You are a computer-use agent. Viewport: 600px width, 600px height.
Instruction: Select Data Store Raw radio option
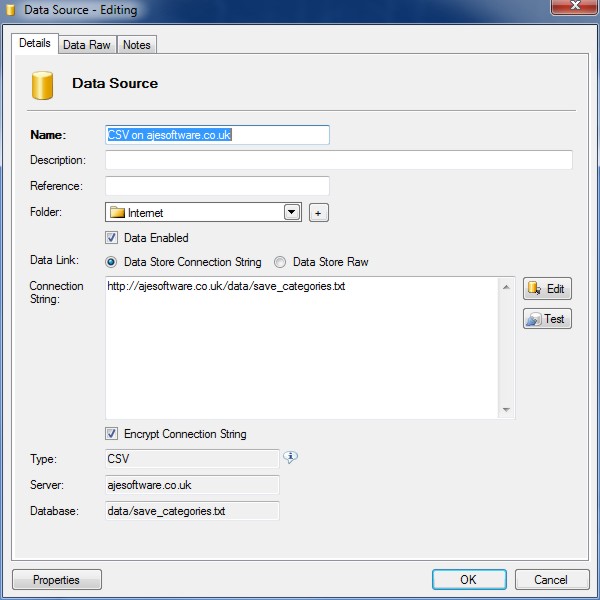tap(281, 262)
